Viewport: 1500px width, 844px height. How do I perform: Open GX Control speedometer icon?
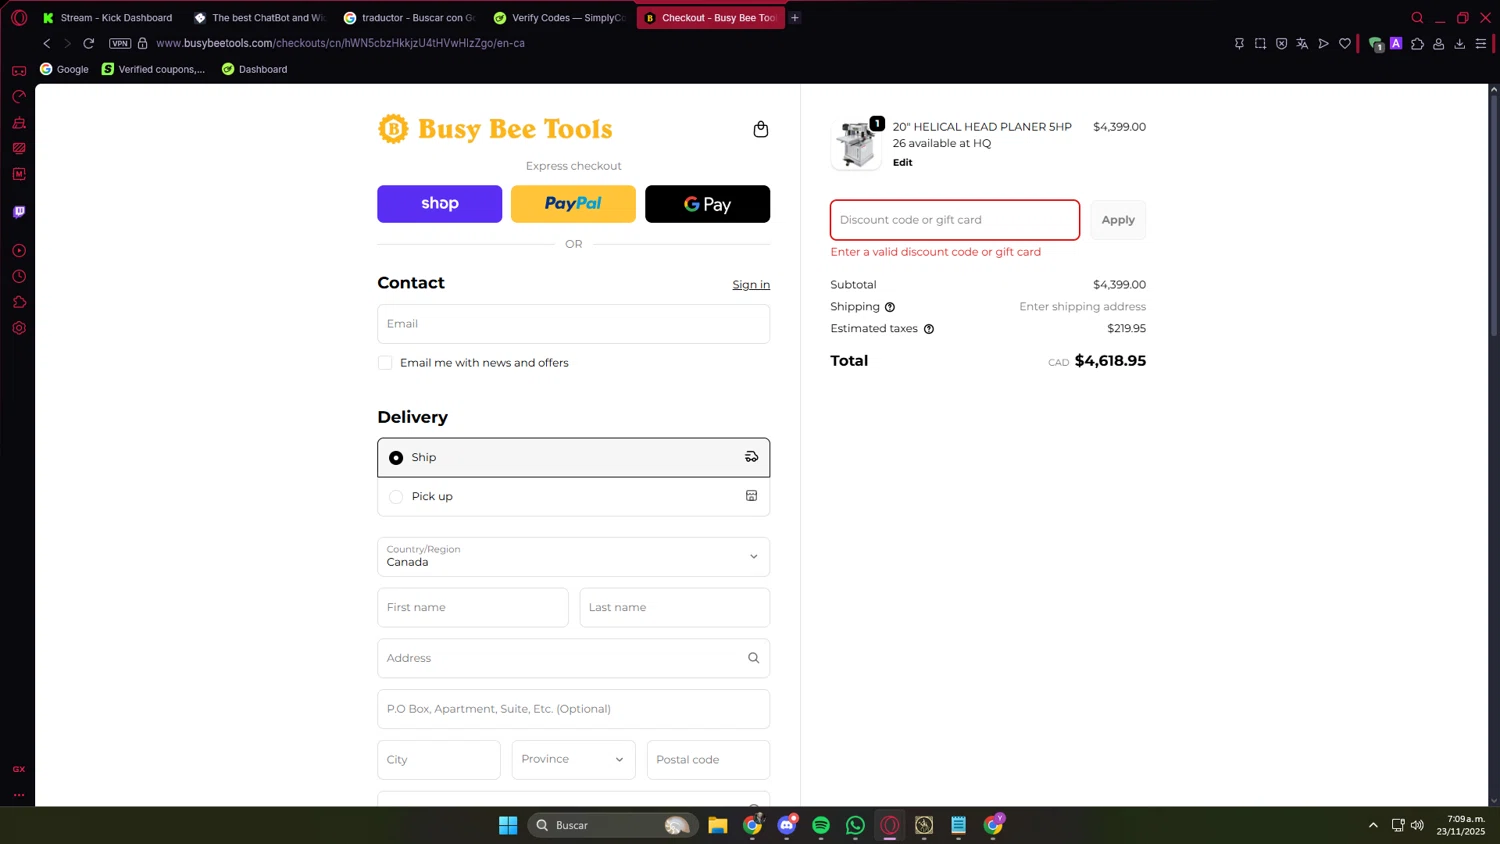click(x=19, y=97)
